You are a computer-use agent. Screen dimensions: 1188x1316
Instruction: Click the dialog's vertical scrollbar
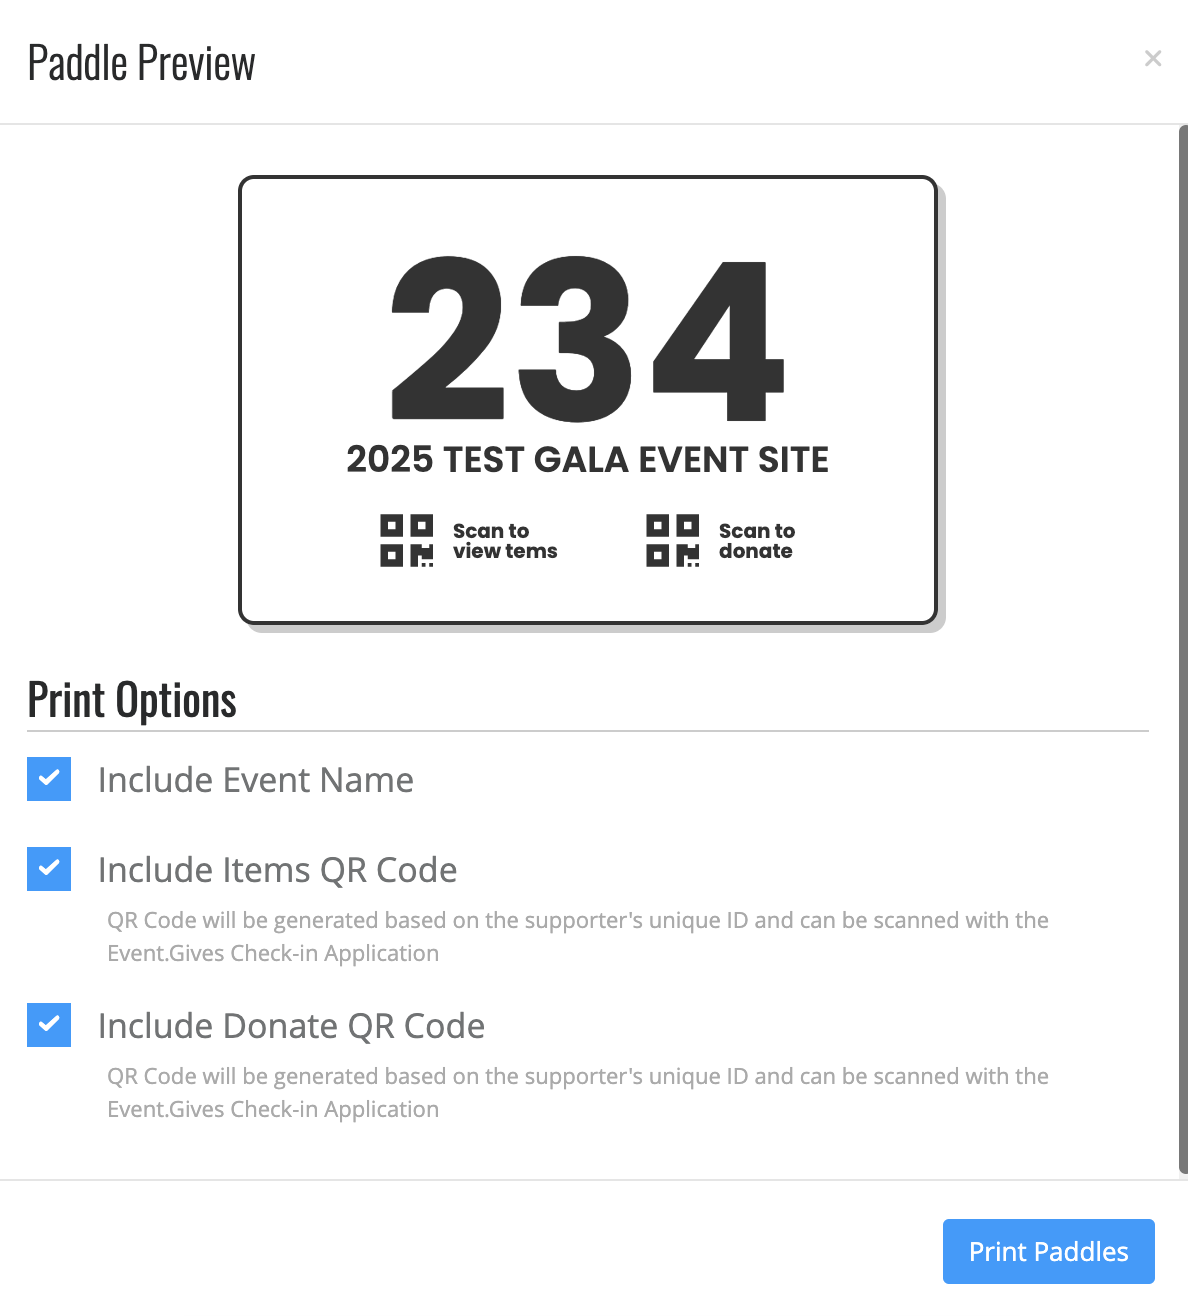pos(1183,650)
